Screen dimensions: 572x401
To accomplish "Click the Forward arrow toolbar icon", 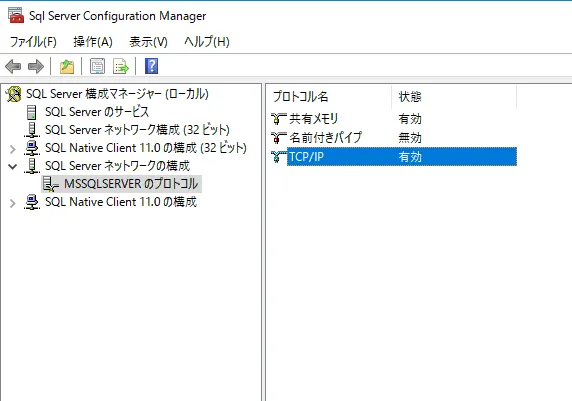I will point(36,66).
